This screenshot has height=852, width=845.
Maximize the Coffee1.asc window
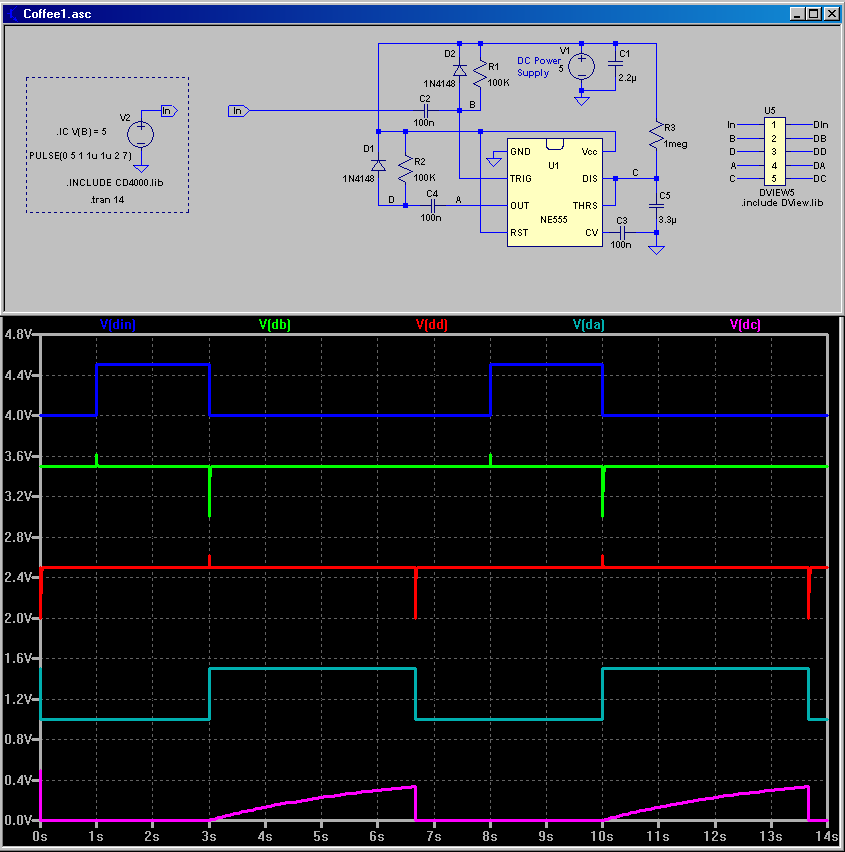point(813,14)
